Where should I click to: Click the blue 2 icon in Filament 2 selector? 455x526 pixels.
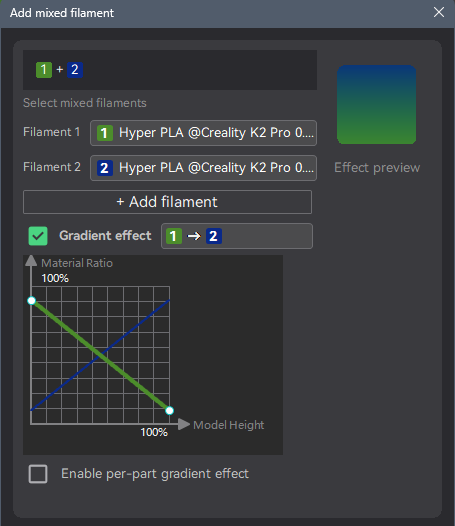tap(105, 168)
